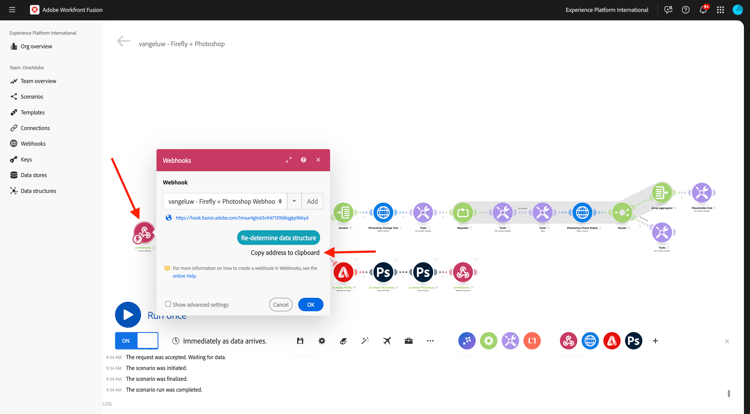Add a favorite with the plus icon
Image resolution: width=750 pixels, height=414 pixels.
point(655,341)
